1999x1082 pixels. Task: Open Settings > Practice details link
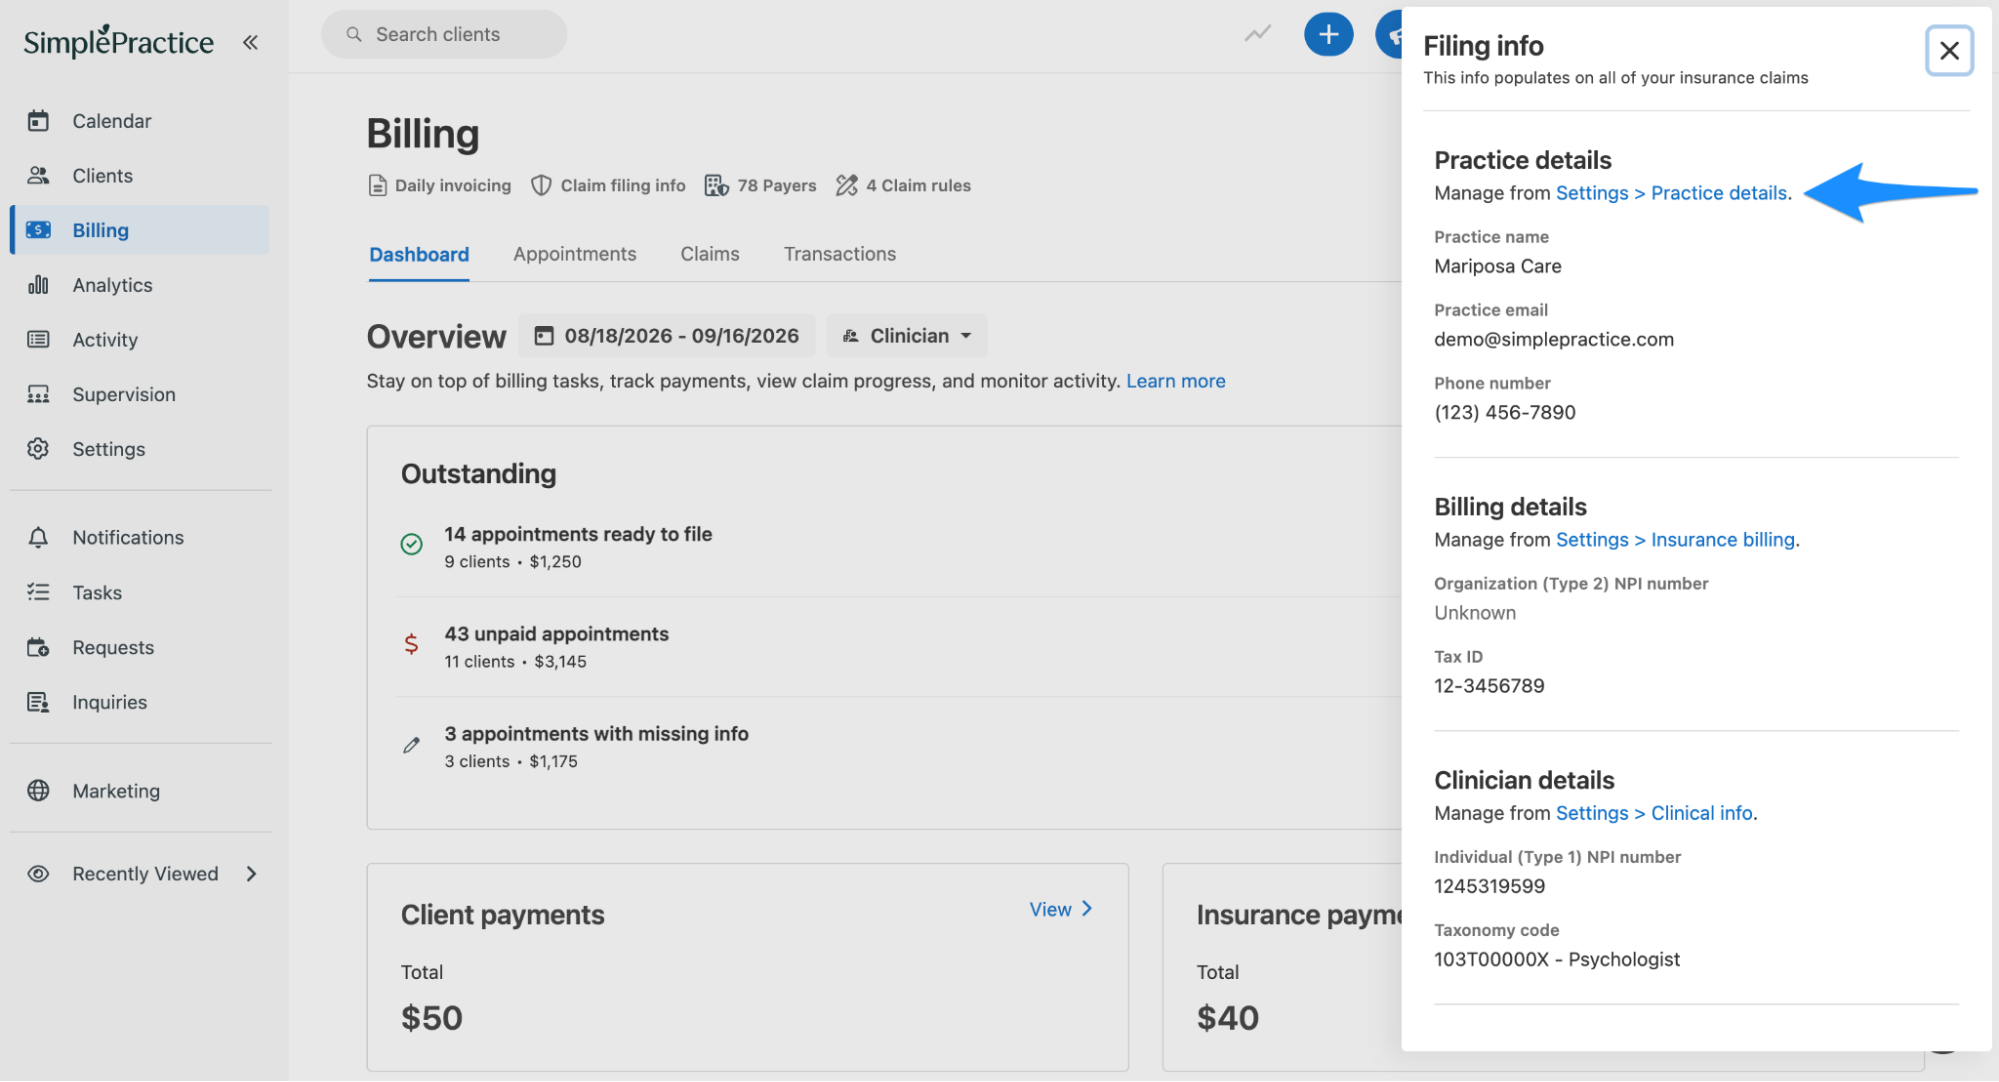[x=1672, y=194]
